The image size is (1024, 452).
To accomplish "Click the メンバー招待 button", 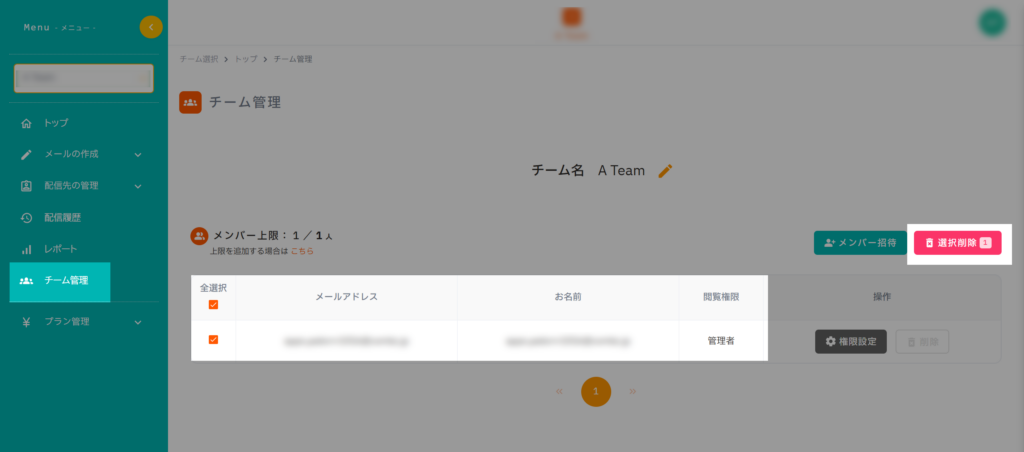I will coord(858,243).
